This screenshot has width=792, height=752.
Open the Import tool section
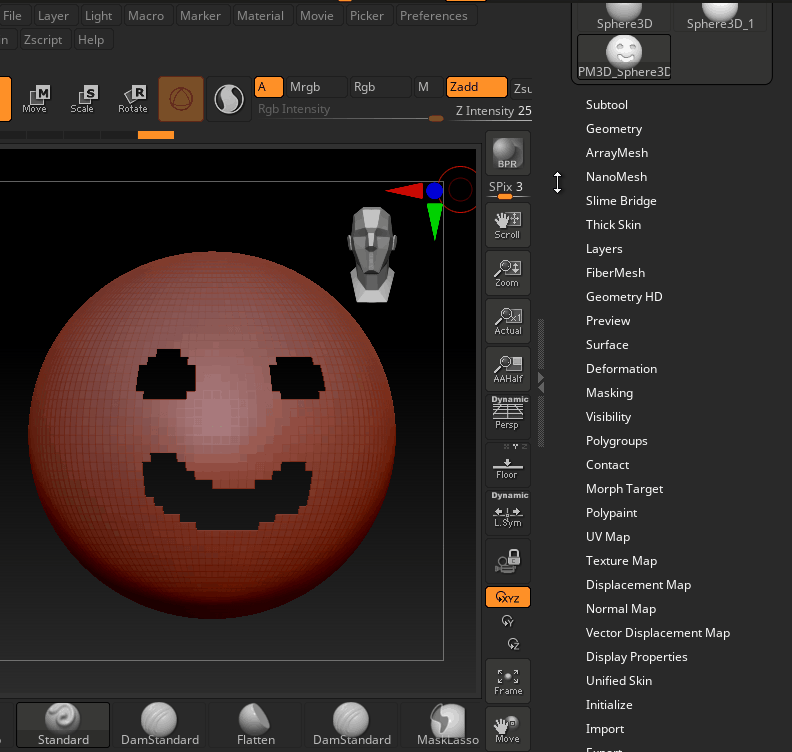pos(605,729)
